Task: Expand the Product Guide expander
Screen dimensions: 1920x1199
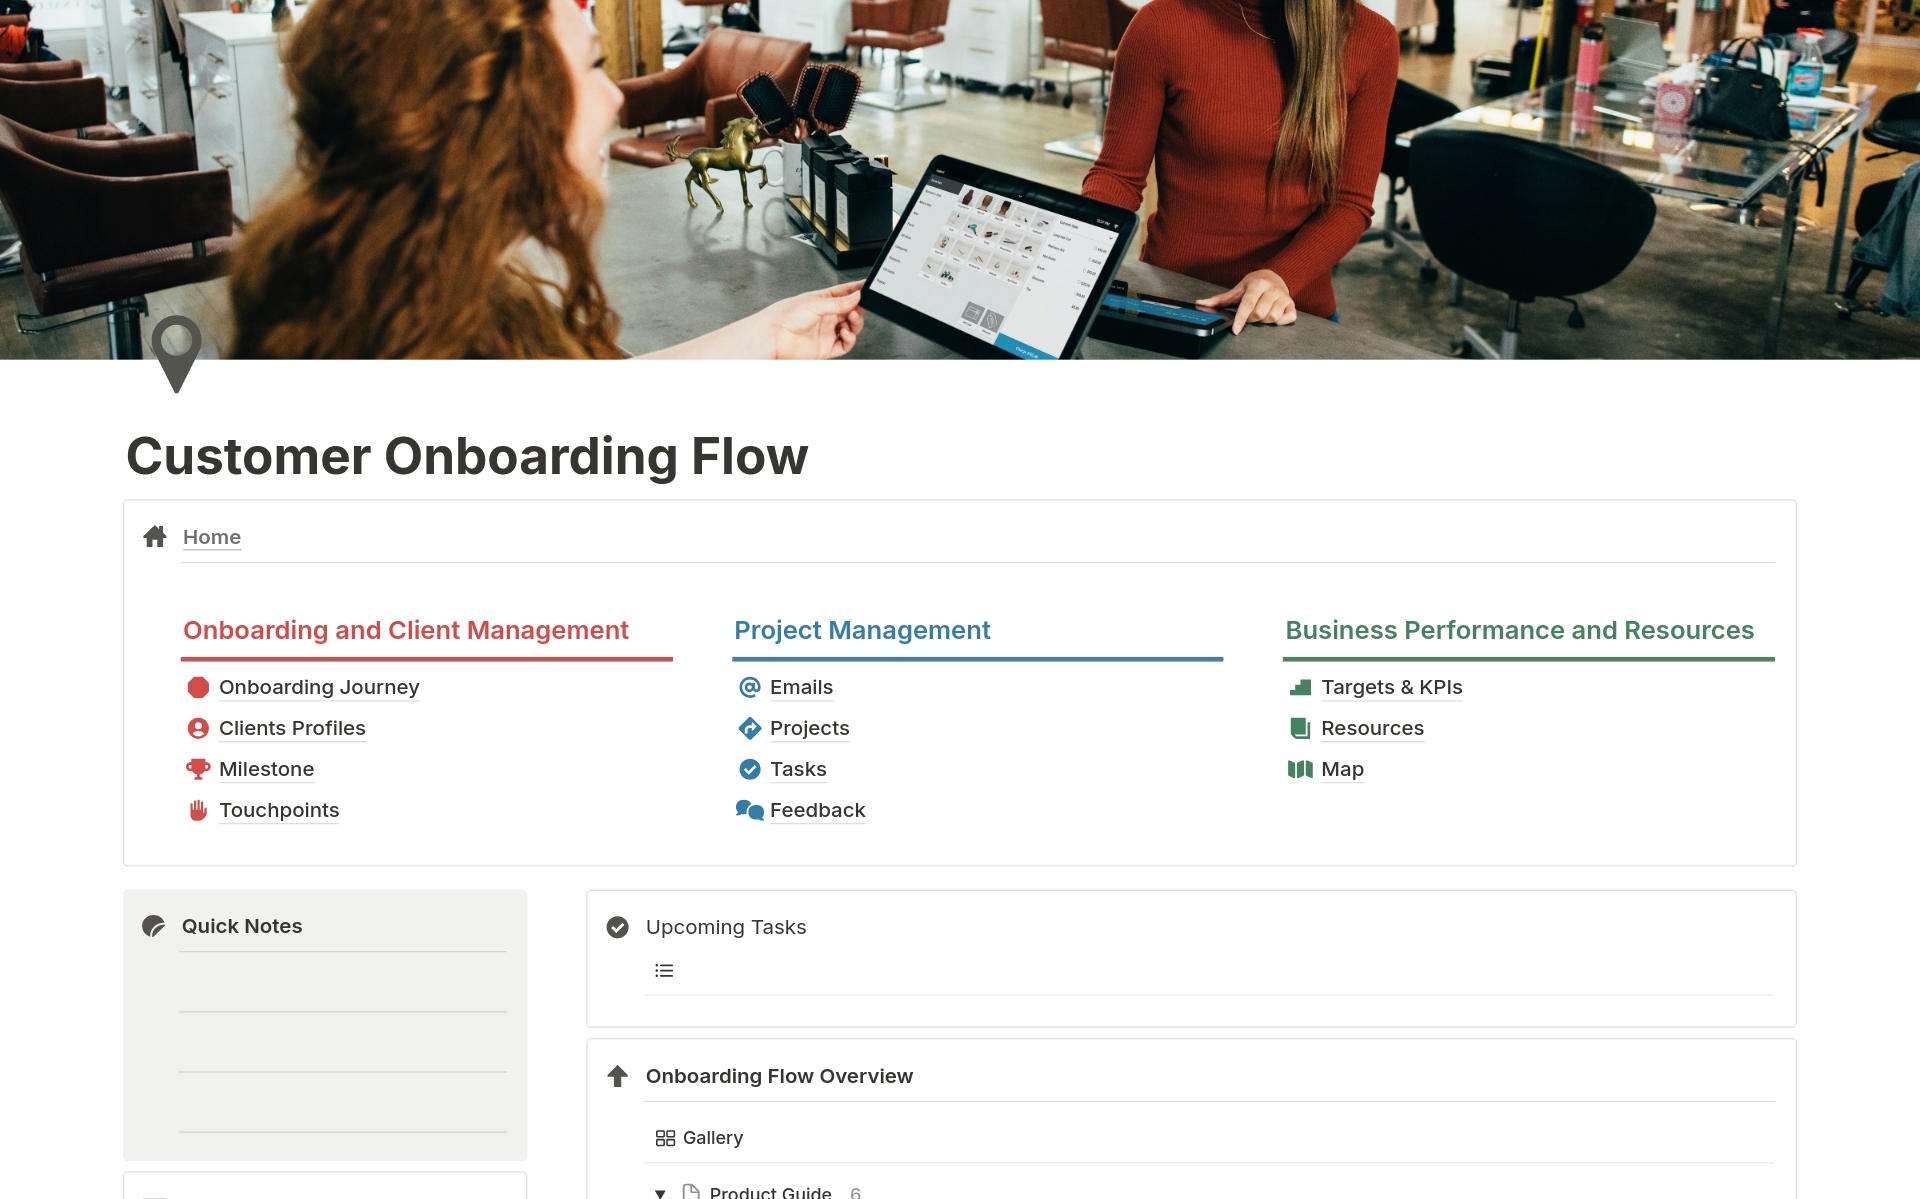Action: [x=660, y=1189]
